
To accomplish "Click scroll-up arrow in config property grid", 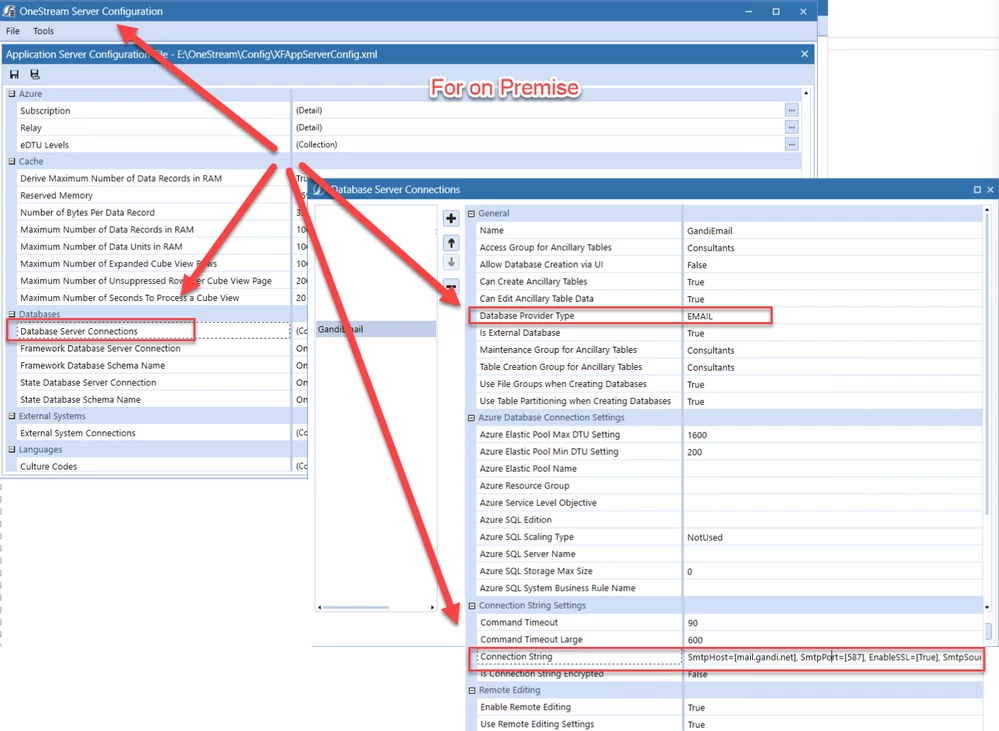I will [806, 93].
